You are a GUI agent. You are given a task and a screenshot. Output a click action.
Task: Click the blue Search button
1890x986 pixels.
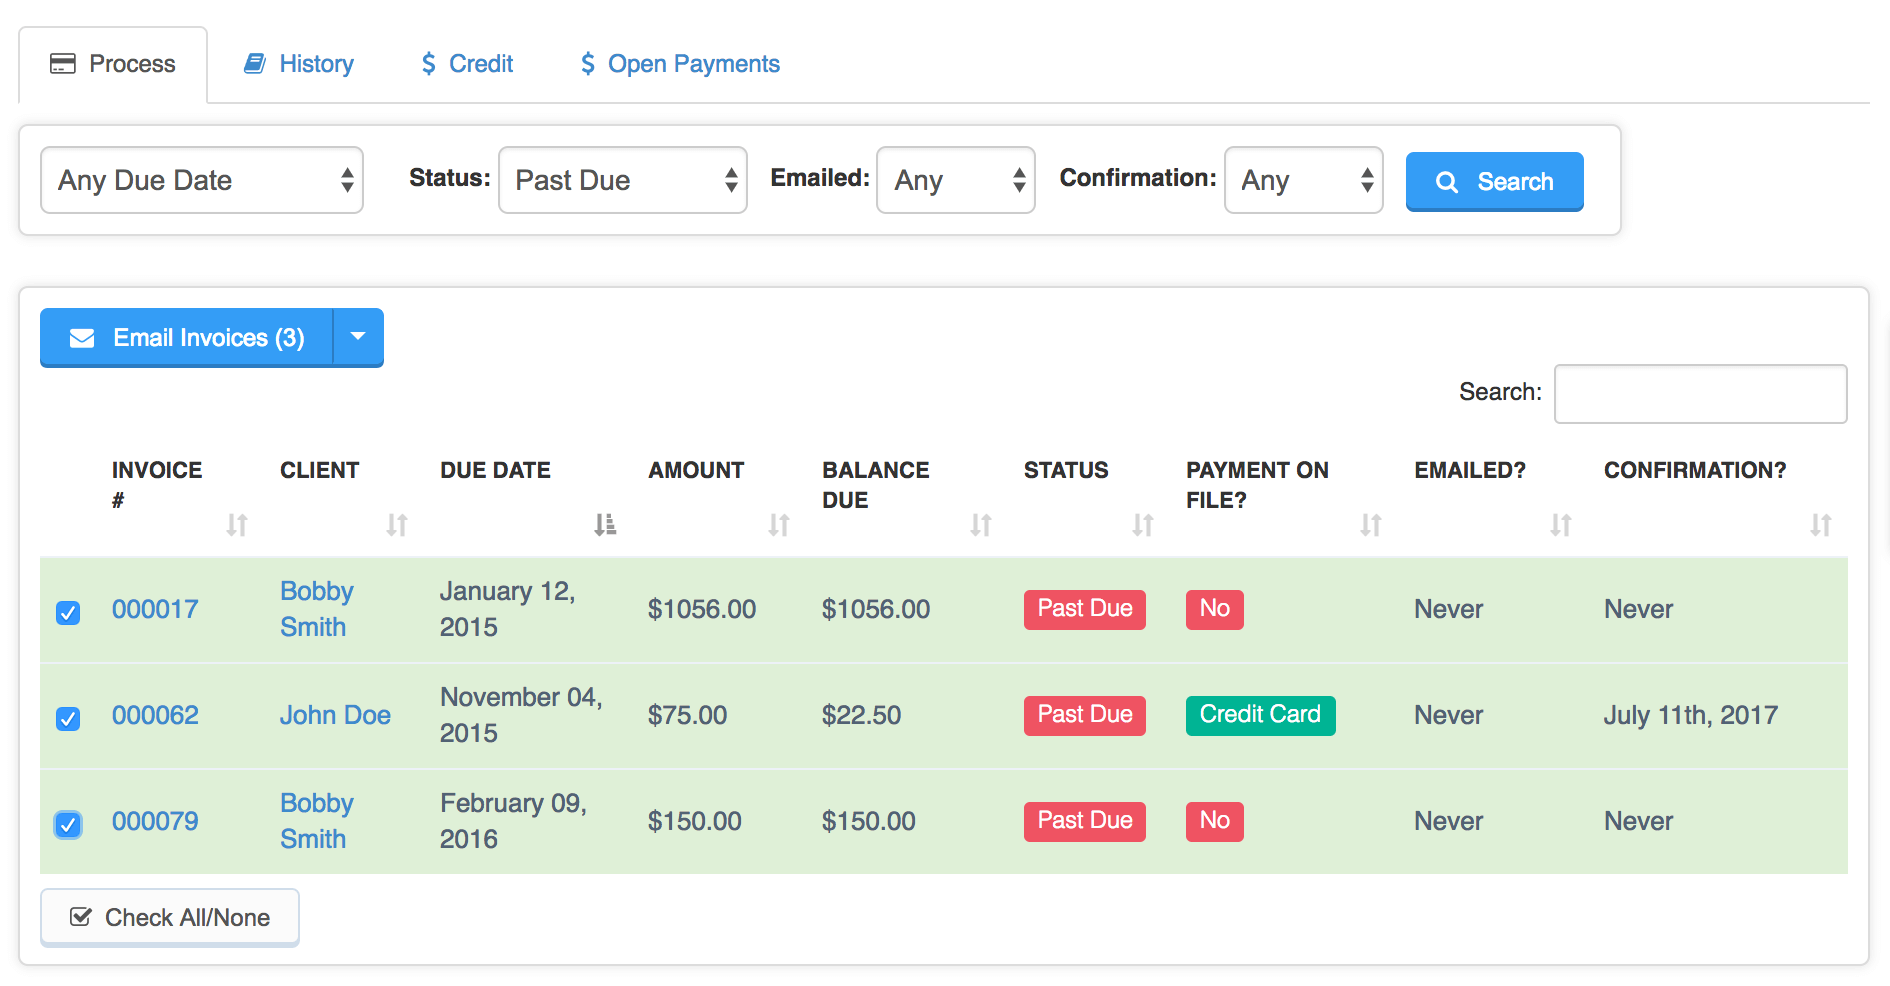1494,181
